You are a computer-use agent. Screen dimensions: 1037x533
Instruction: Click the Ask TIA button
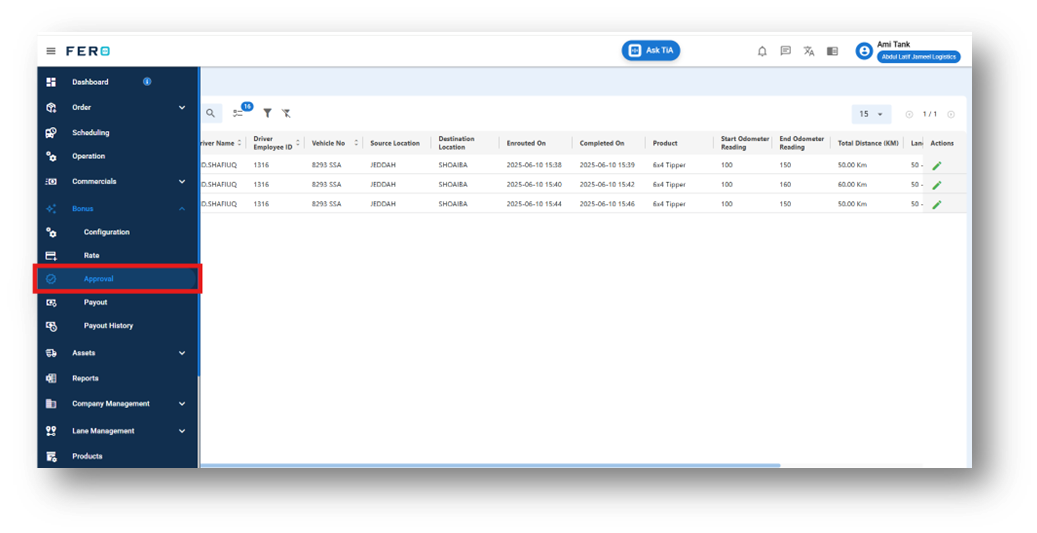pyautogui.click(x=651, y=51)
